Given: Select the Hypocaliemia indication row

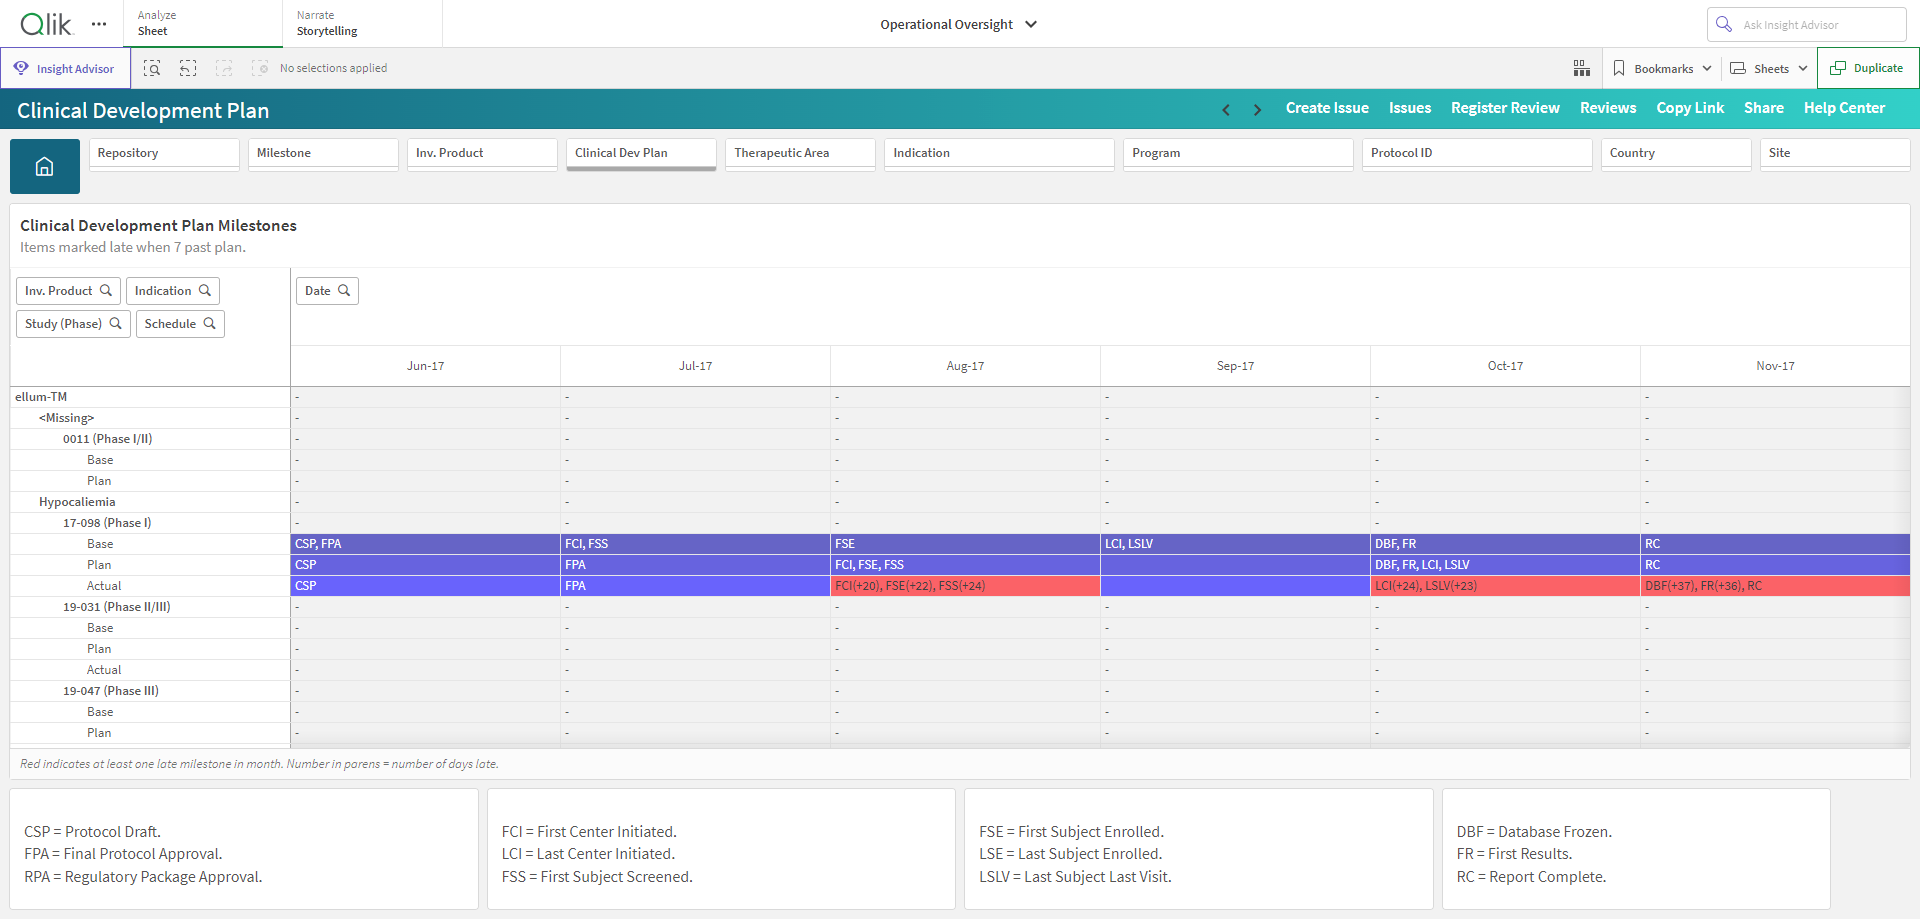Looking at the screenshot, I should tap(150, 502).
